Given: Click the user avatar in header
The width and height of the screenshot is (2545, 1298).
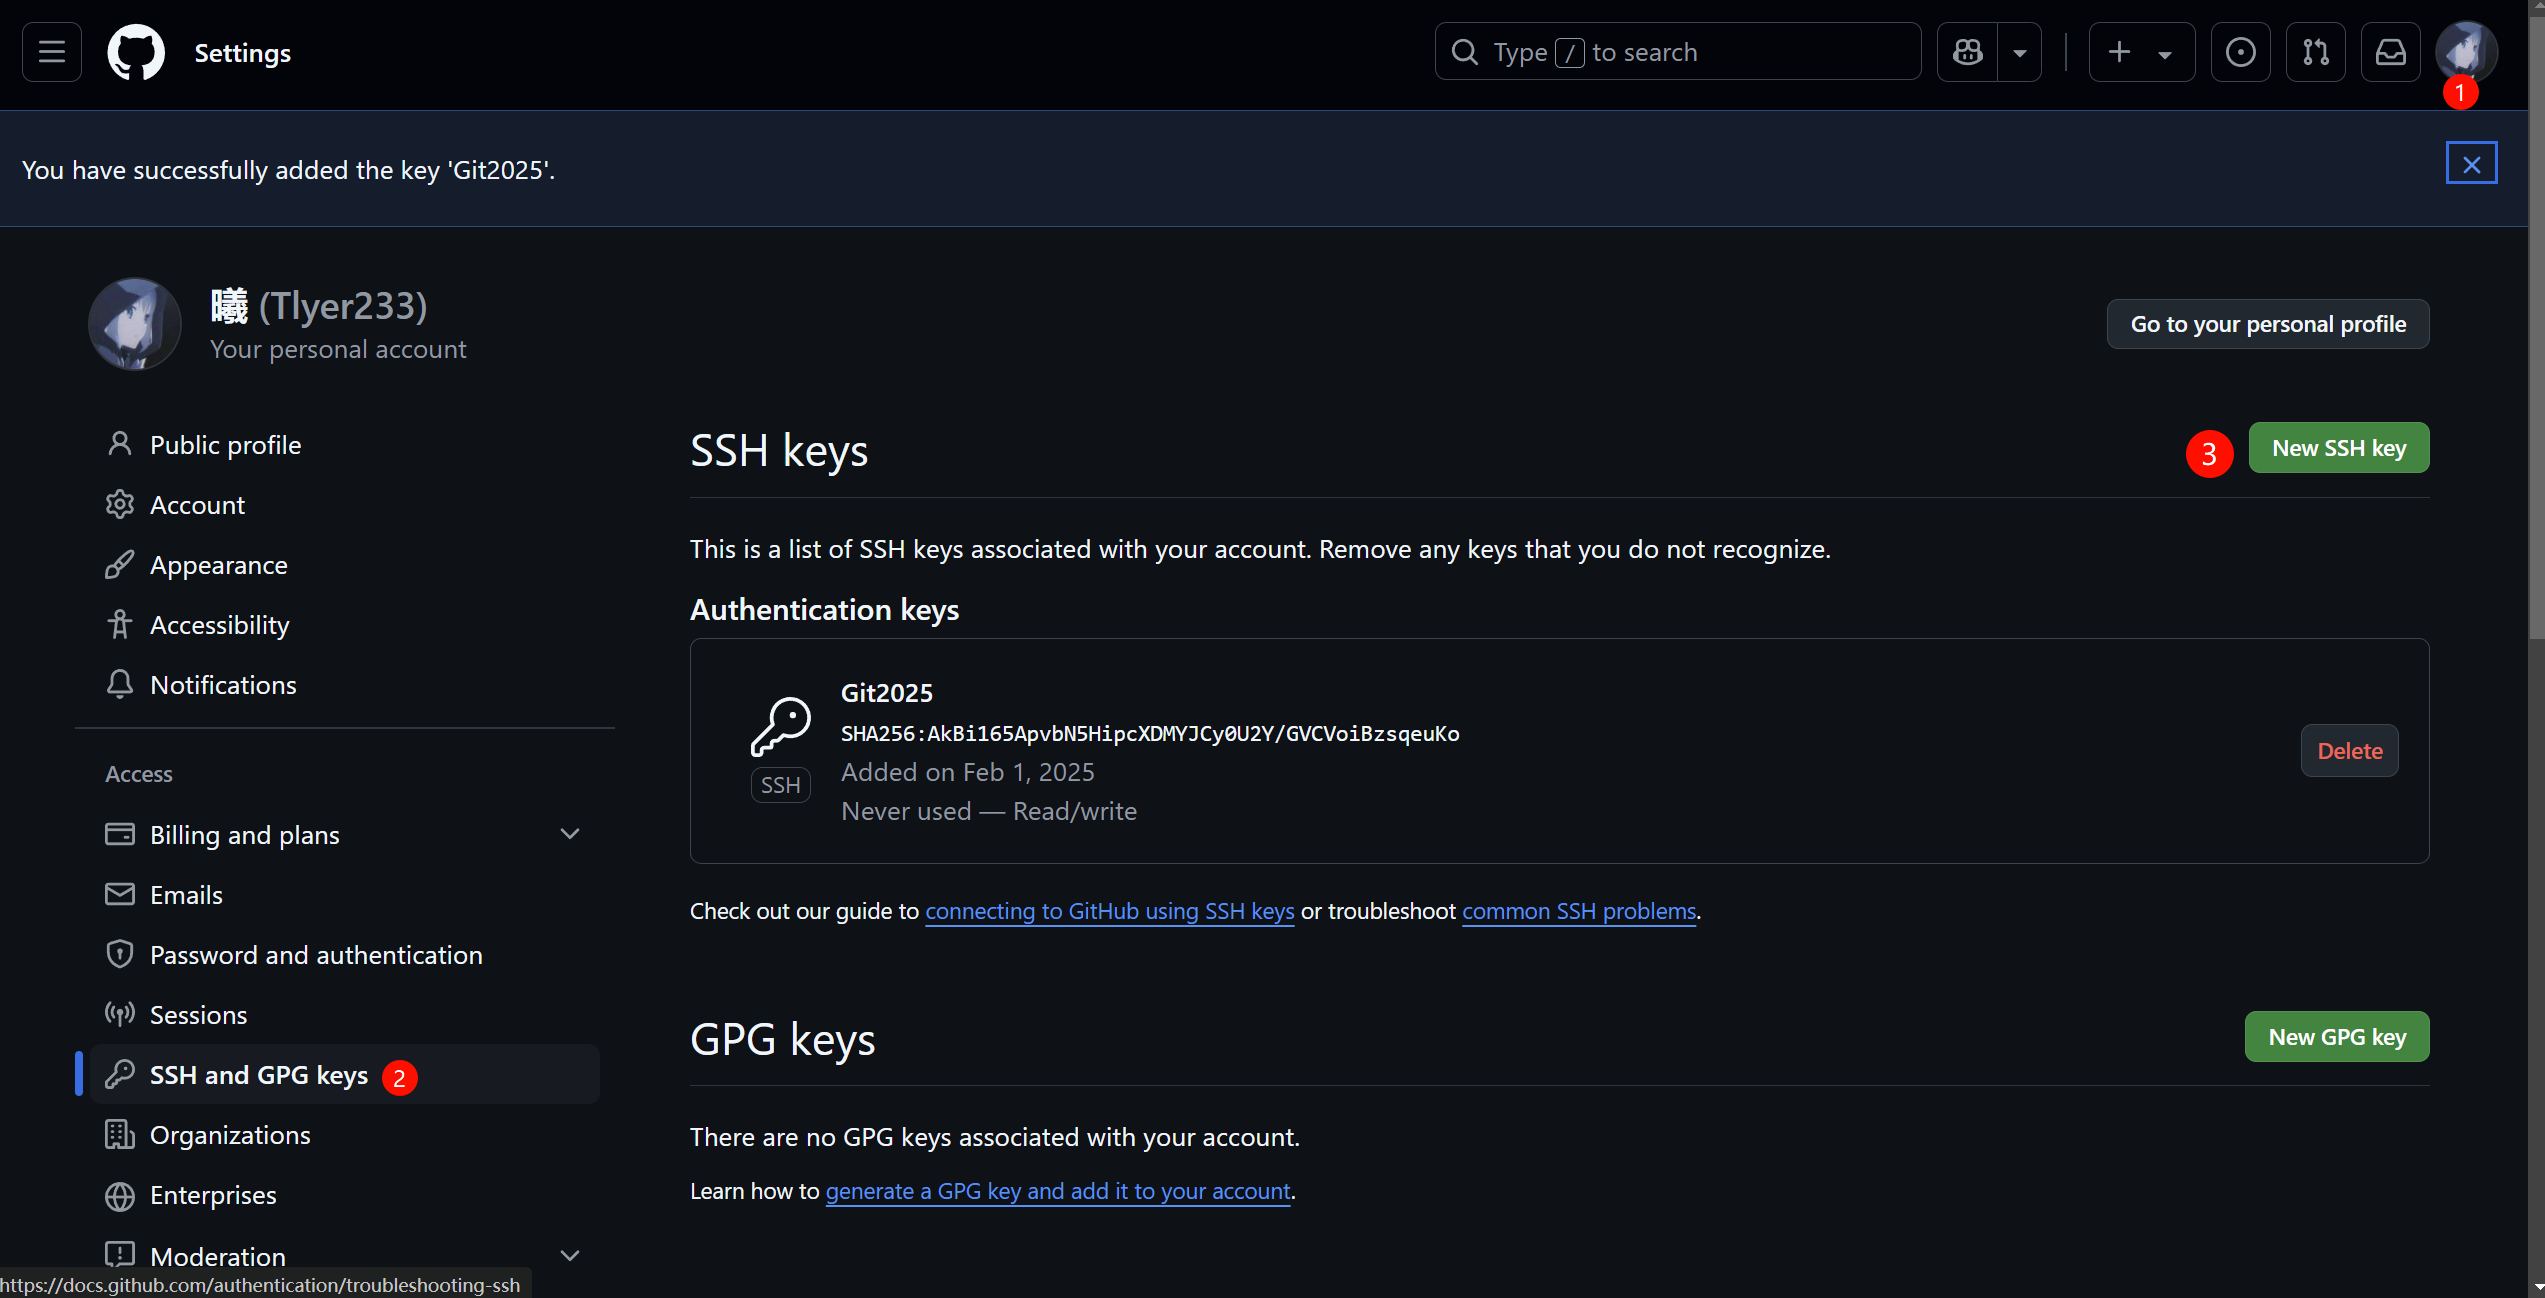Looking at the screenshot, I should (x=2465, y=50).
